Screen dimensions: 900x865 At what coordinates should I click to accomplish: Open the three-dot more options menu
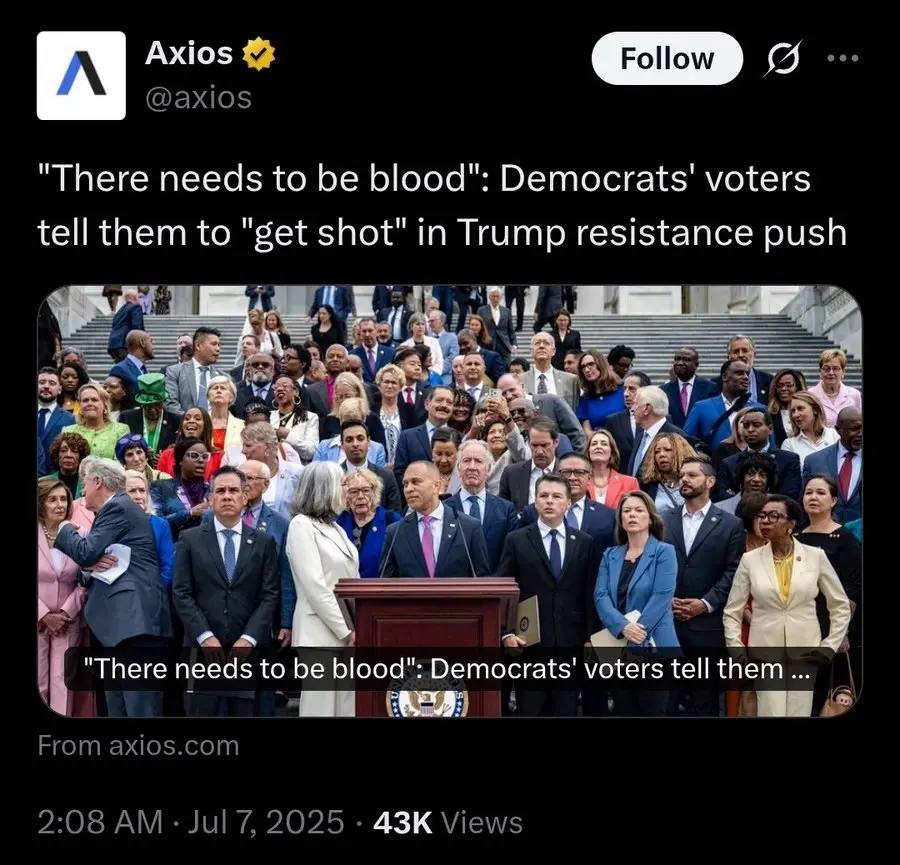pos(843,58)
